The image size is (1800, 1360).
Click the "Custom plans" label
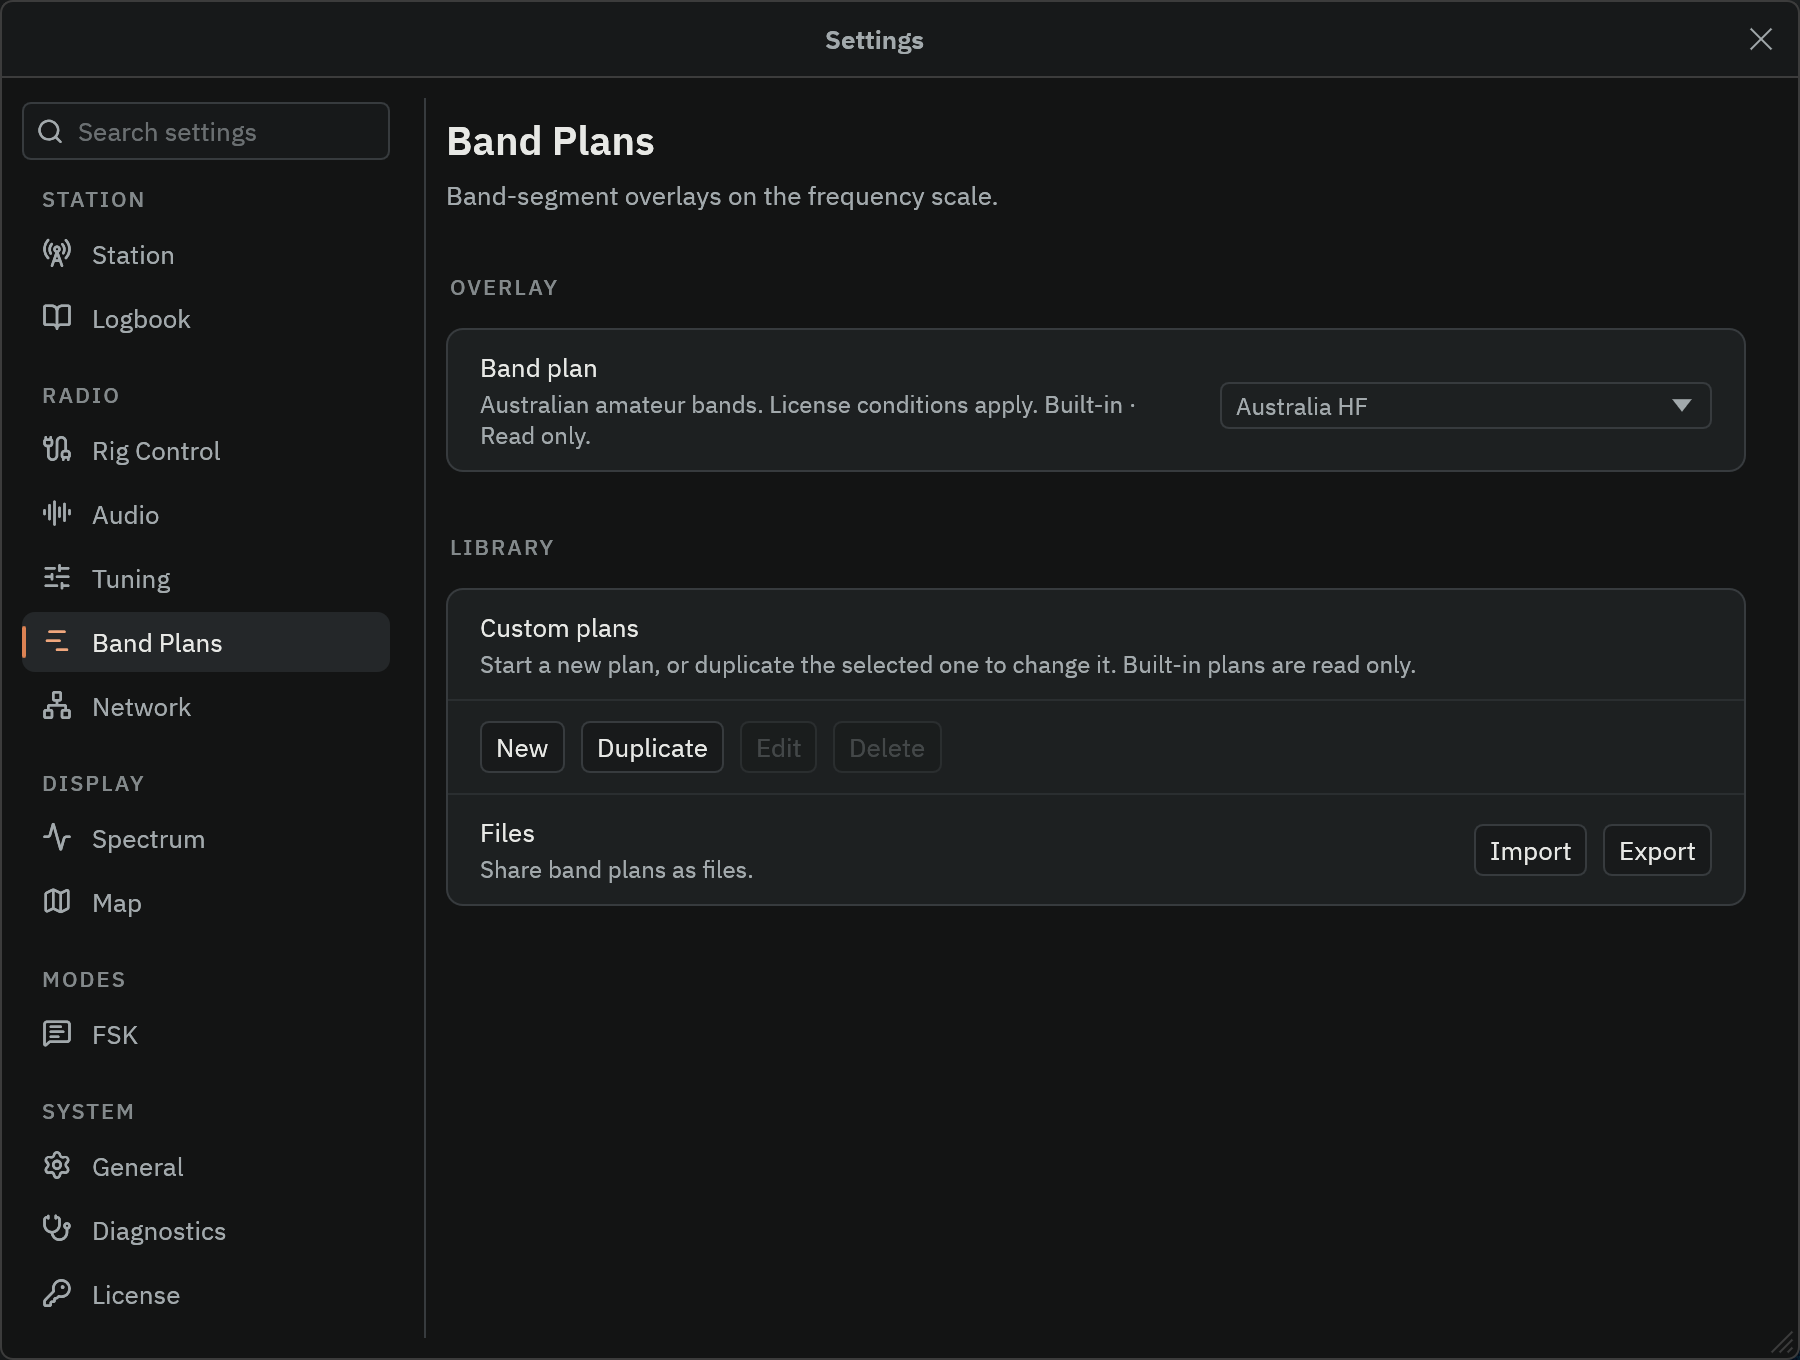click(x=559, y=628)
